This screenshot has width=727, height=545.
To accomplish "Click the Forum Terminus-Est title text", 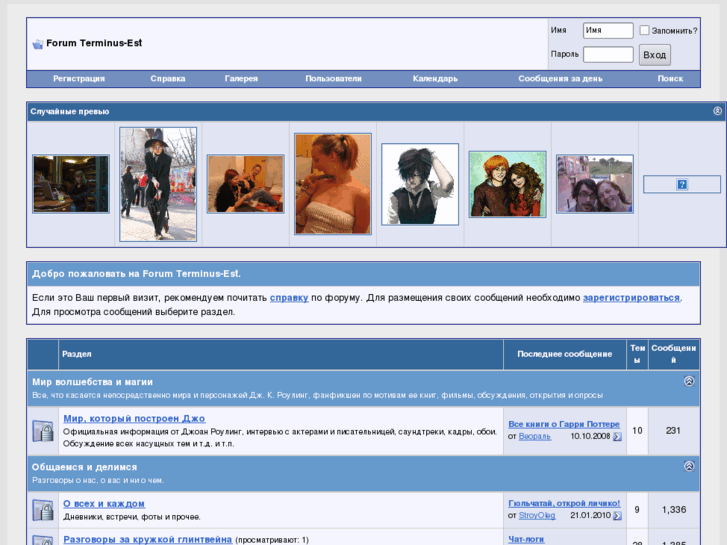I will (x=94, y=43).
